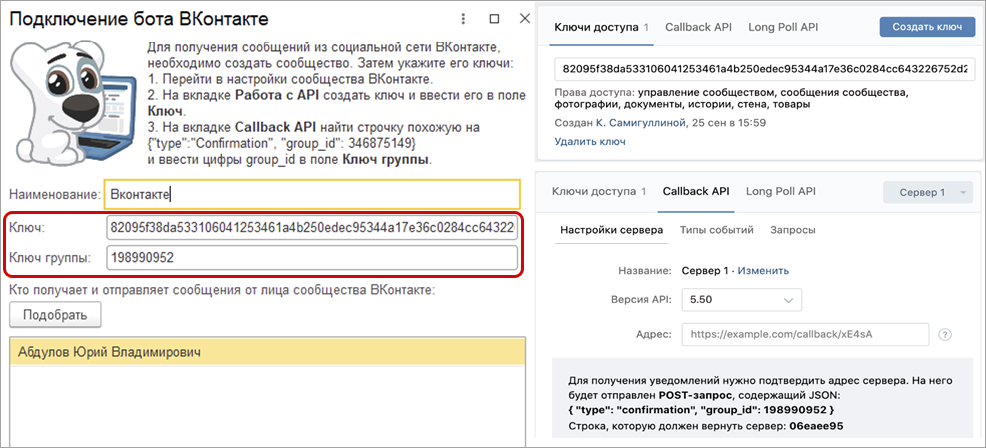Switch to the Типы событий tab
The width and height of the screenshot is (986, 448).
point(716,230)
